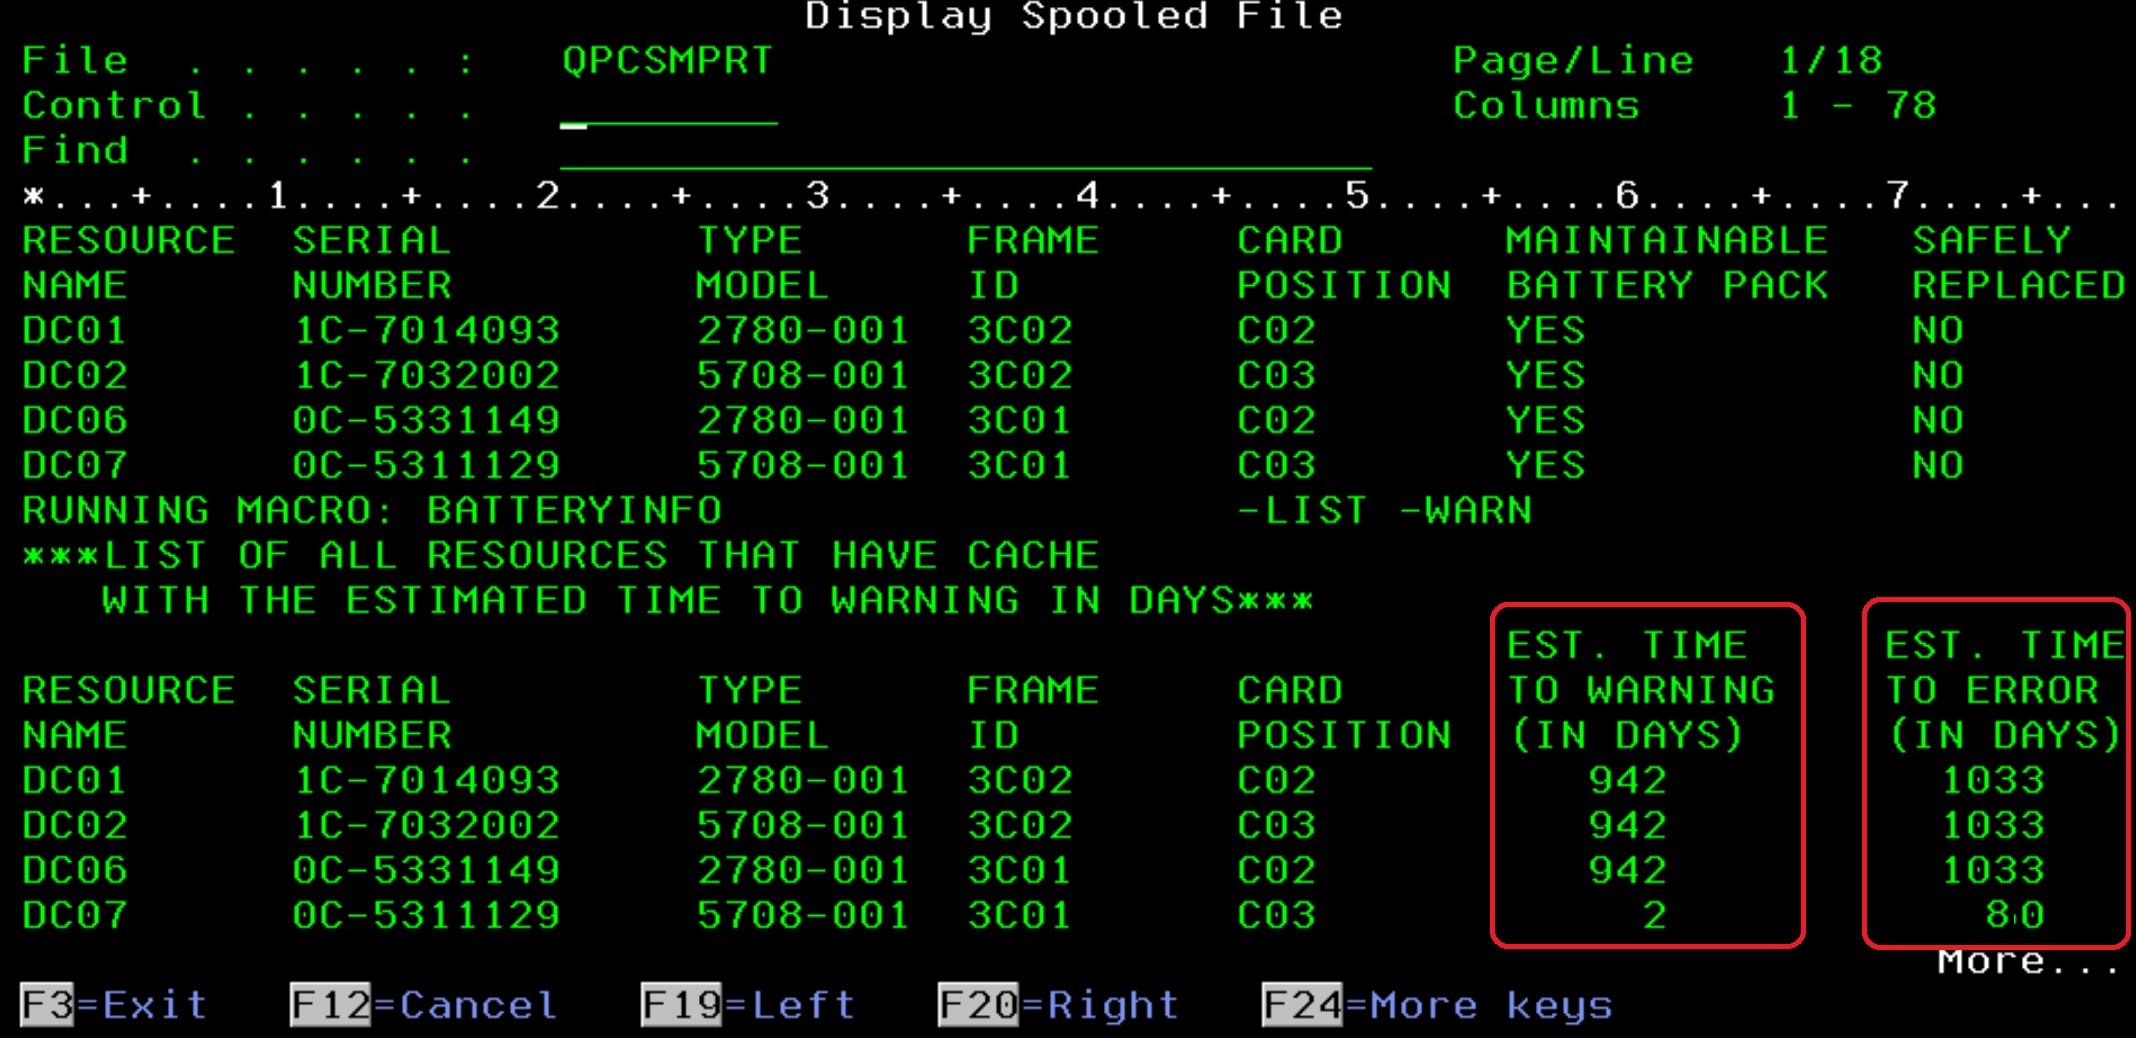Click the MAINTAINABLE BATTERY PACK column header
The image size is (2136, 1038).
1666,263
